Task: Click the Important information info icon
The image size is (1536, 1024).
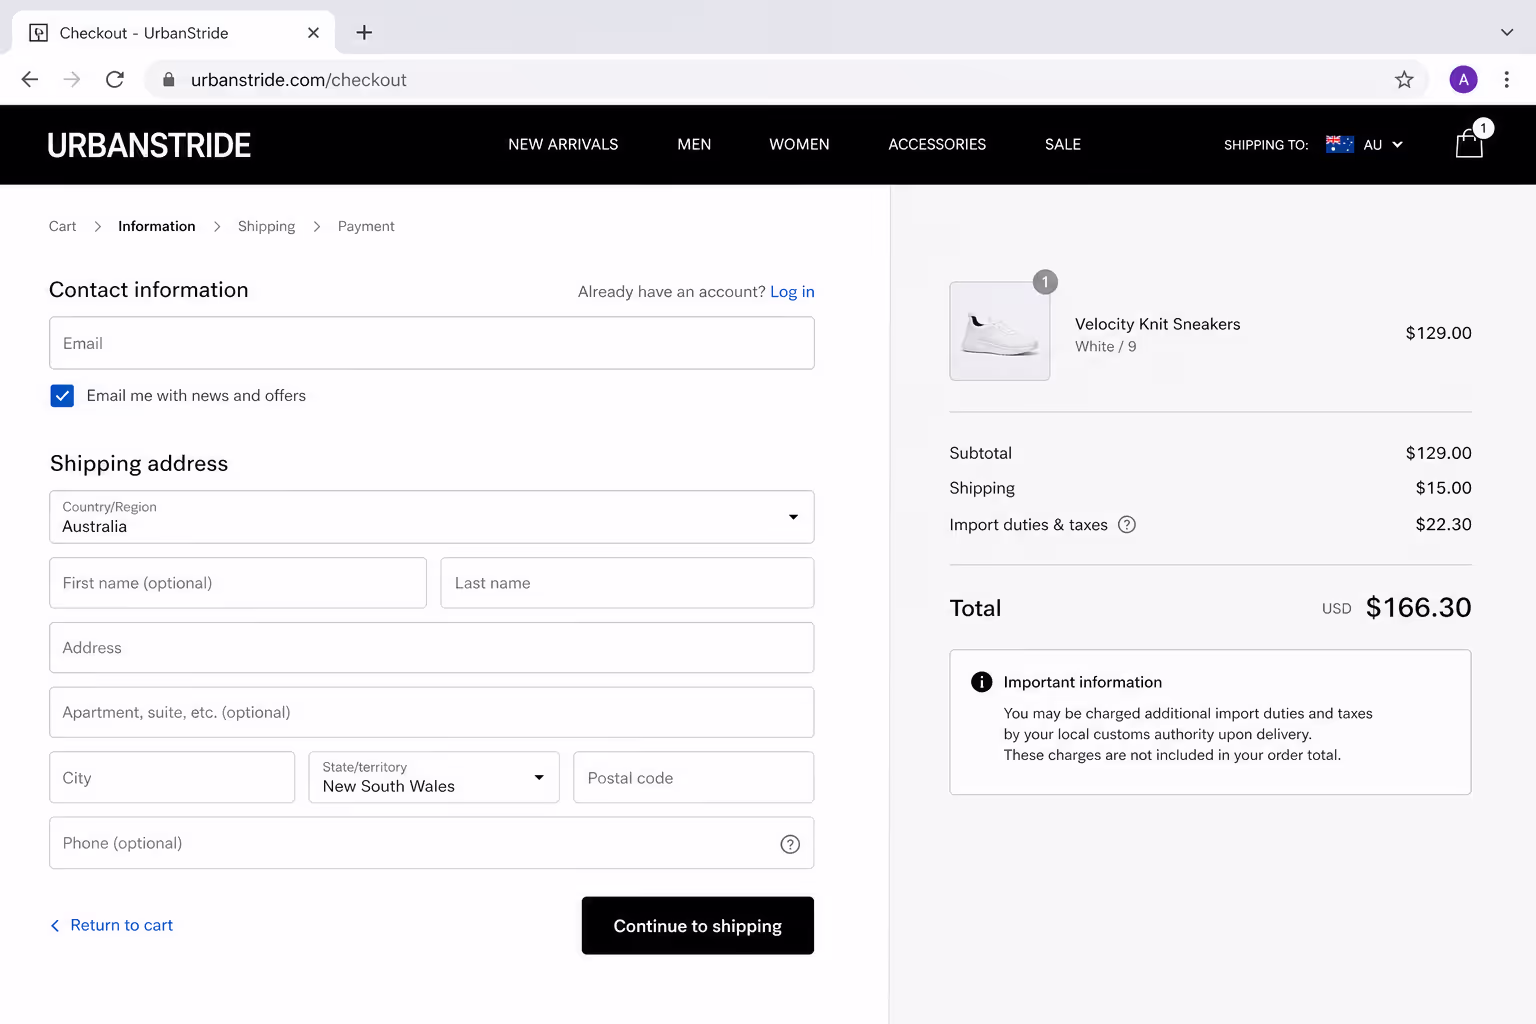Action: tap(982, 682)
